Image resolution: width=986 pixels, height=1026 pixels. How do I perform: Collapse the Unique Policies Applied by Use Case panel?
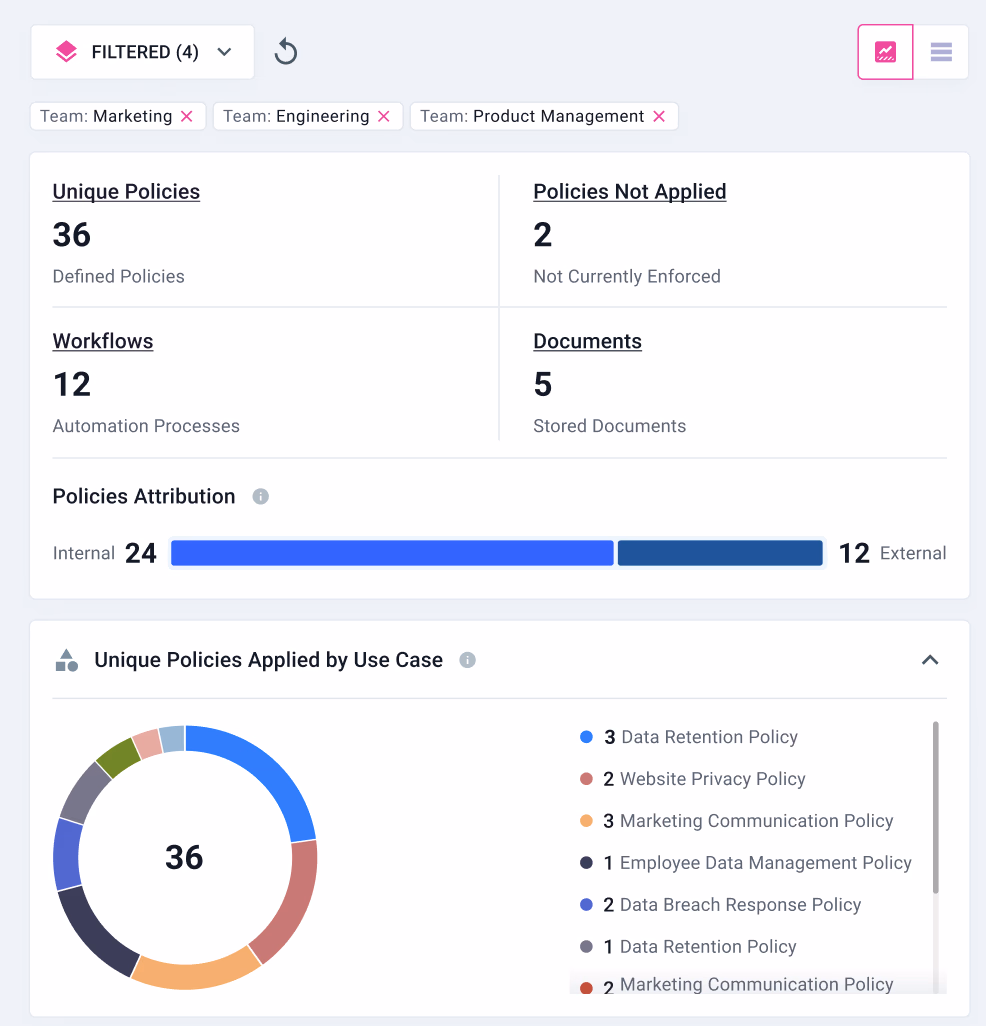point(930,660)
